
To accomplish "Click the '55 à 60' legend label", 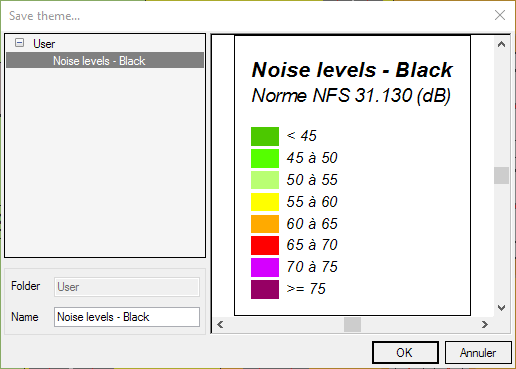I will 312,202.
